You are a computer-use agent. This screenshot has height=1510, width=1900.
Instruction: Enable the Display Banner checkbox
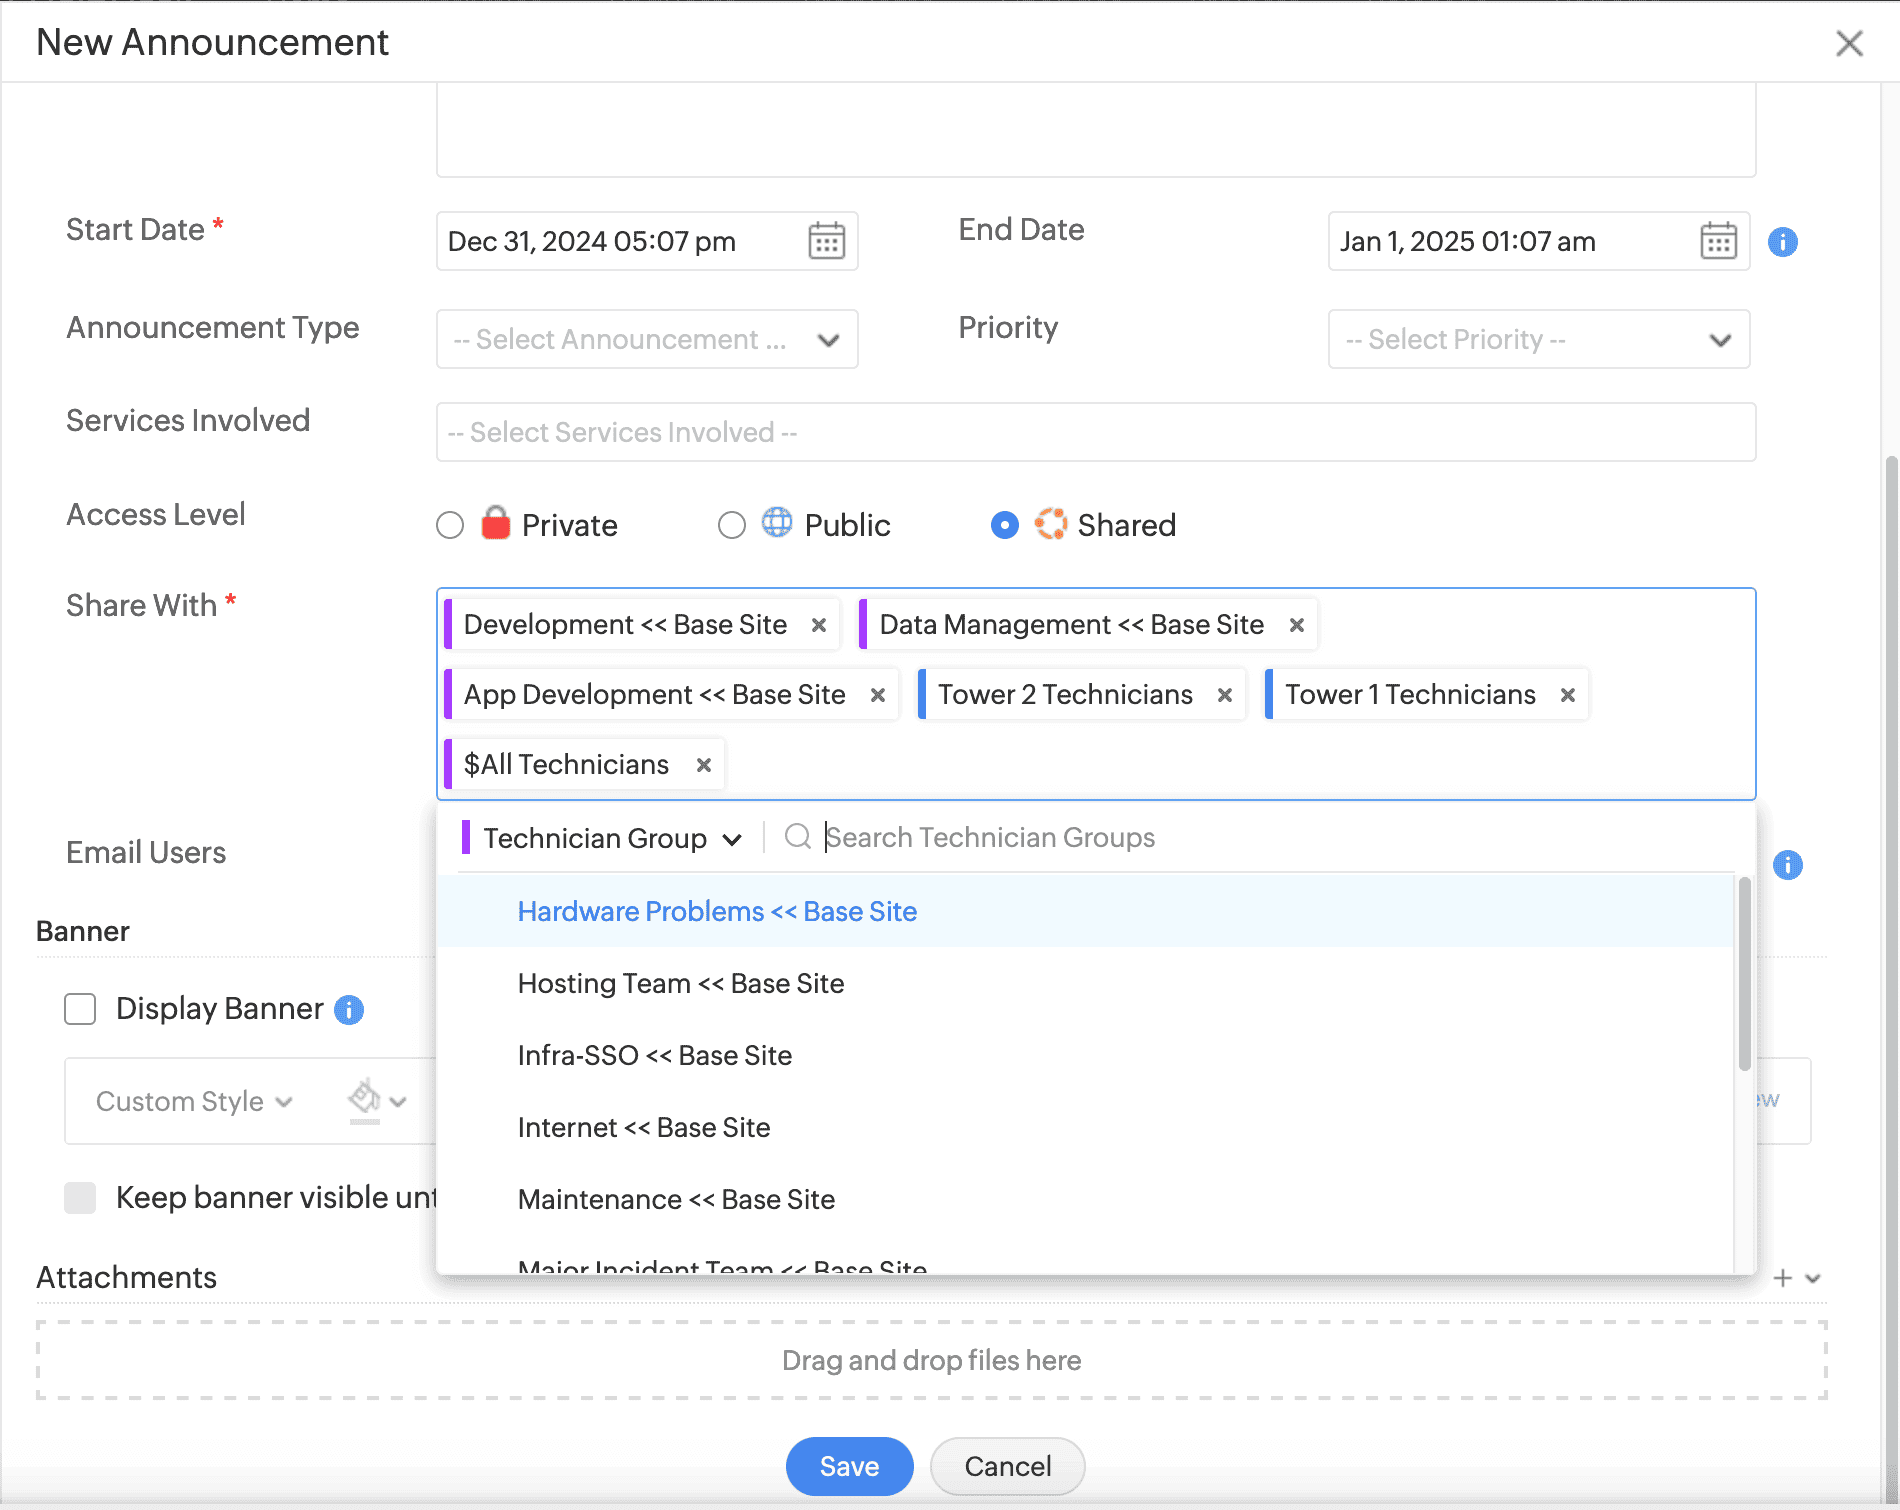point(80,1009)
